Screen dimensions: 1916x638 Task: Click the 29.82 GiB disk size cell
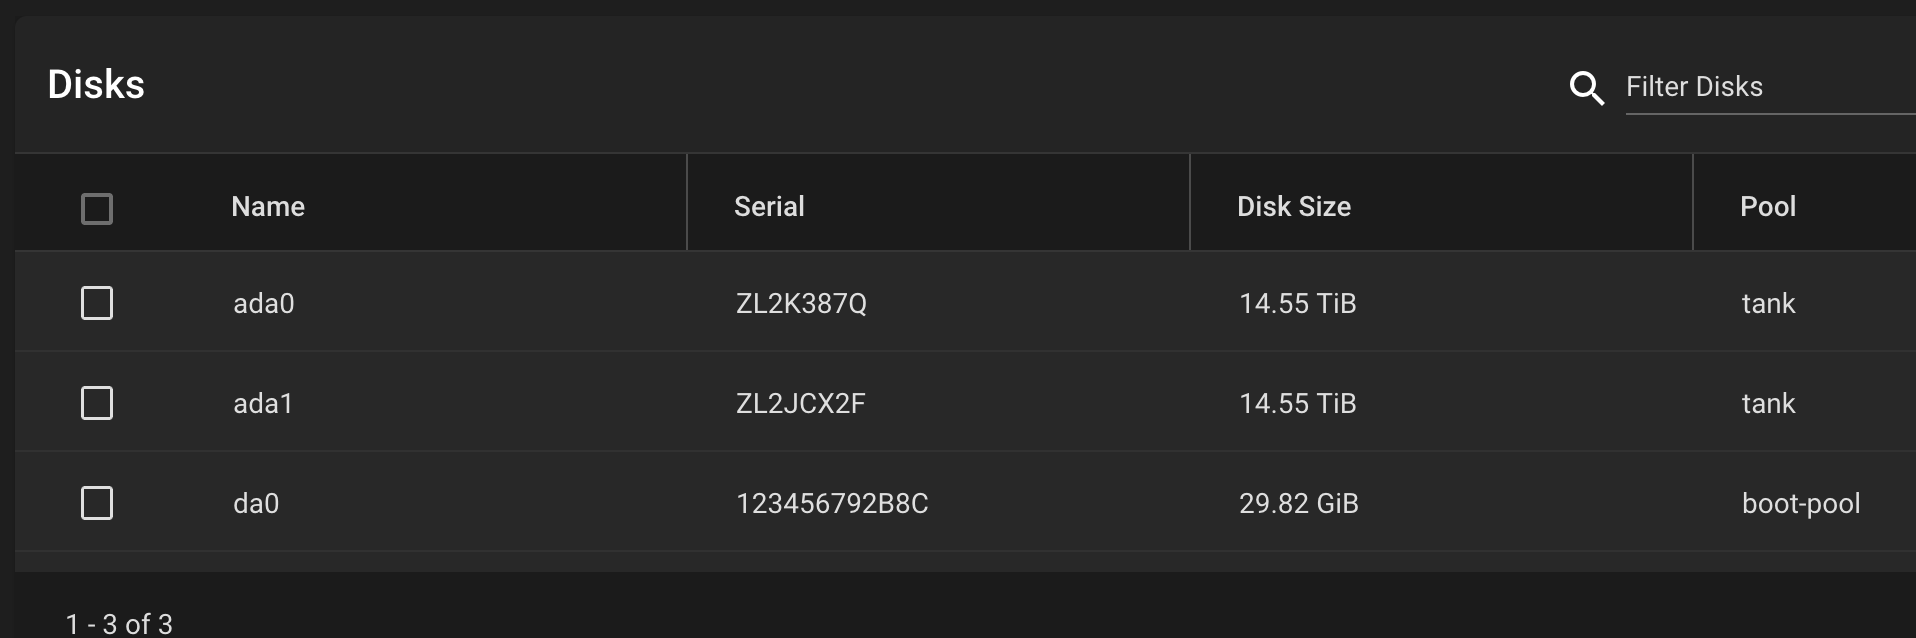point(1299,504)
